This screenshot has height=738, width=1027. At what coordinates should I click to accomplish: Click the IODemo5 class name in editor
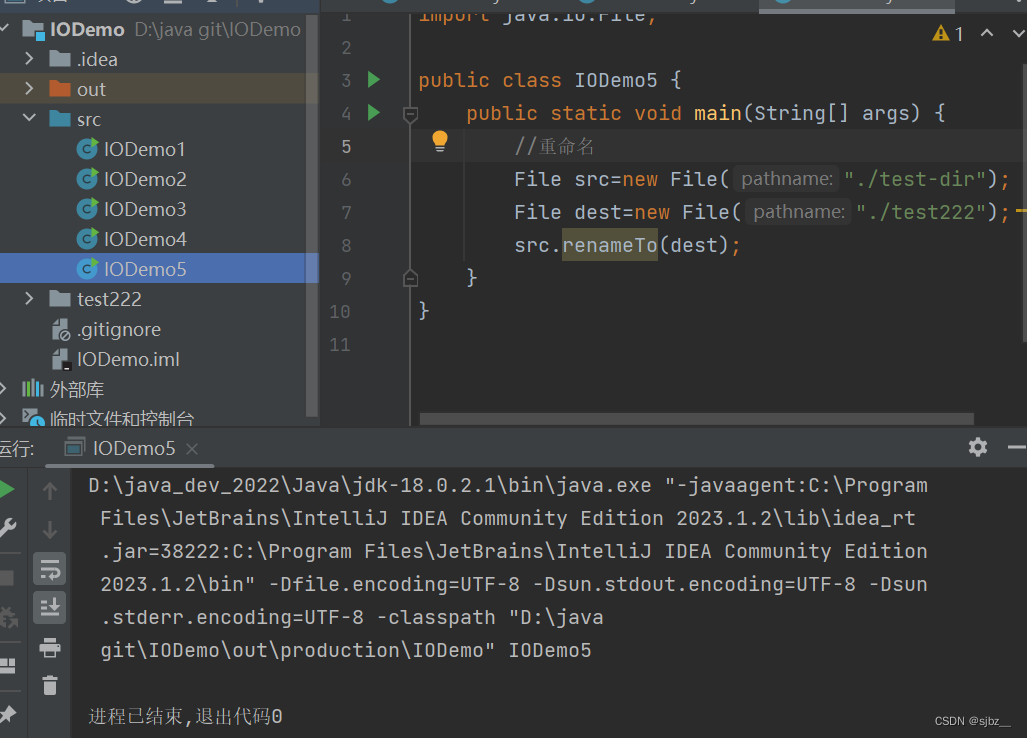(x=616, y=80)
